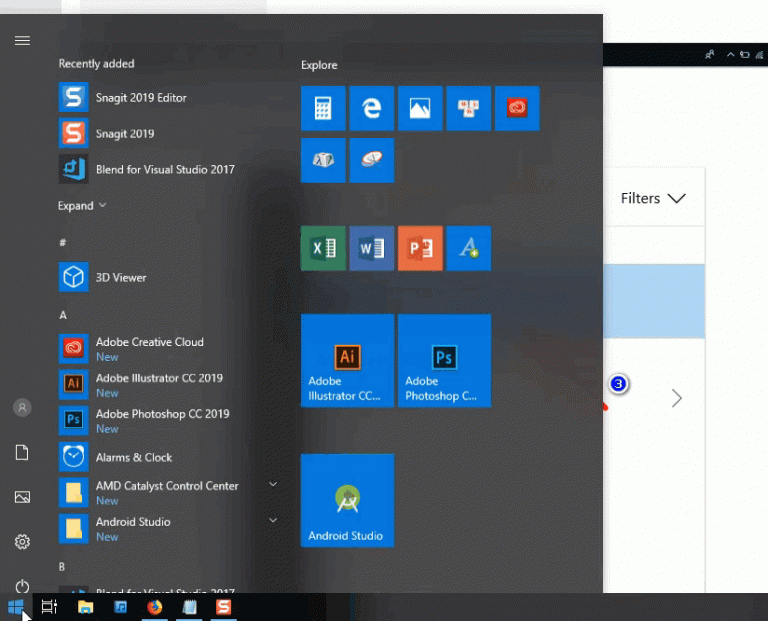Image resolution: width=768 pixels, height=621 pixels.
Task: Click the Adobe Creative Cloud small tile
Action: click(x=517, y=108)
